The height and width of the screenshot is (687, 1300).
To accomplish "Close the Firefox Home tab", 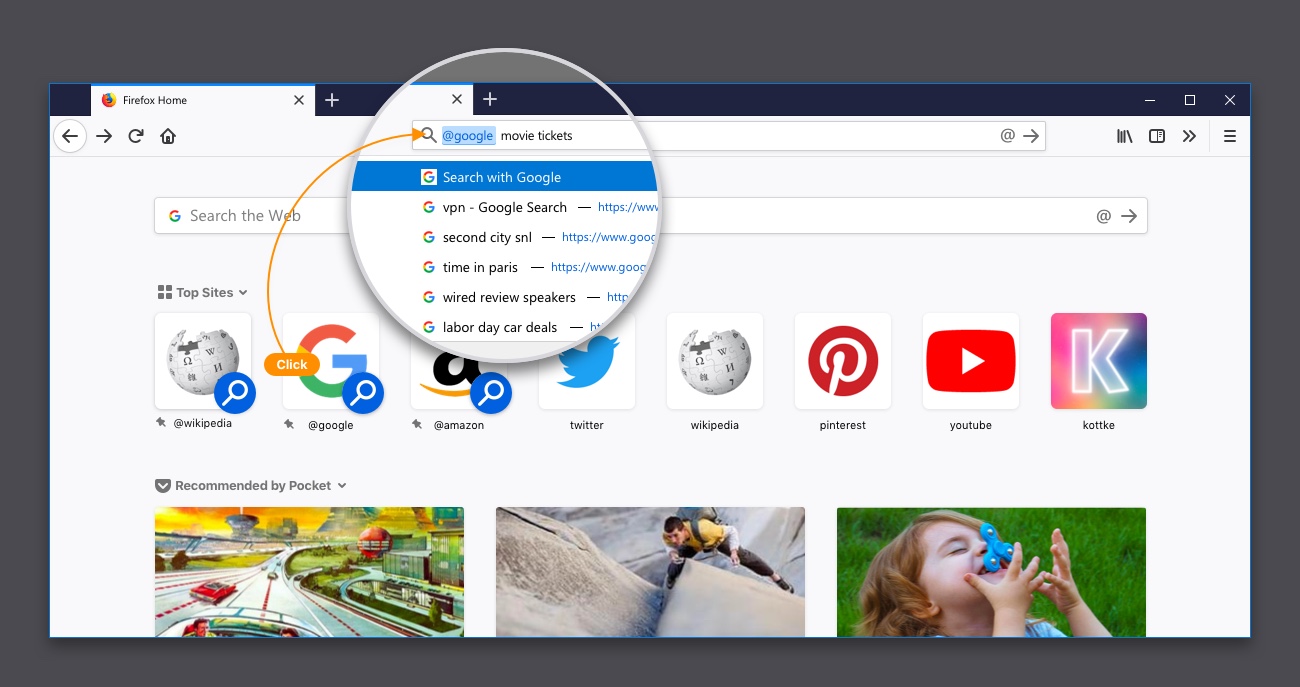I will pyautogui.click(x=299, y=100).
